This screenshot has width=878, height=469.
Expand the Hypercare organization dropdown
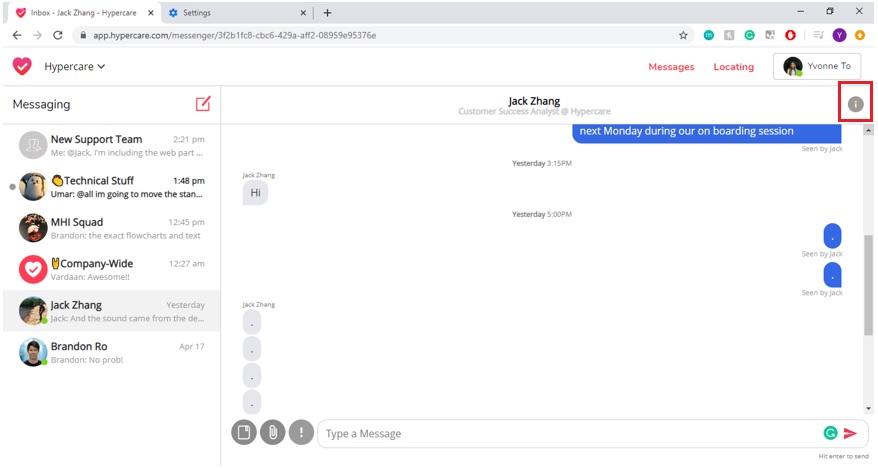74,67
